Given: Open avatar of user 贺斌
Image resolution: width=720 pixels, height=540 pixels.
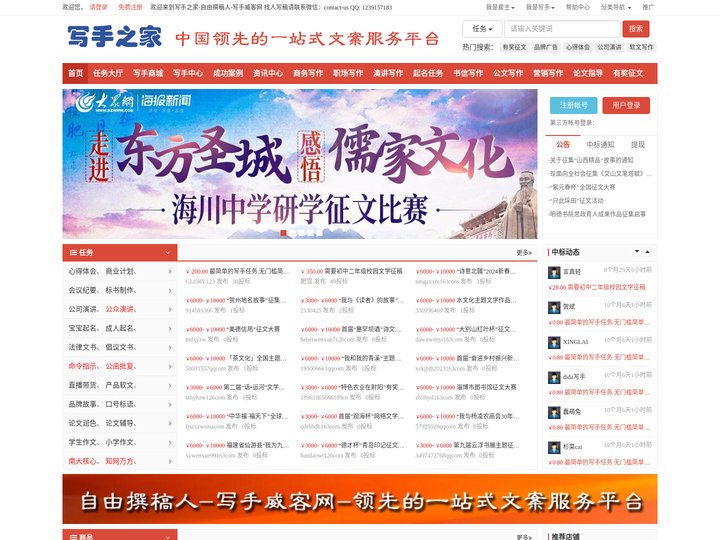Looking at the screenshot, I should coord(554,308).
